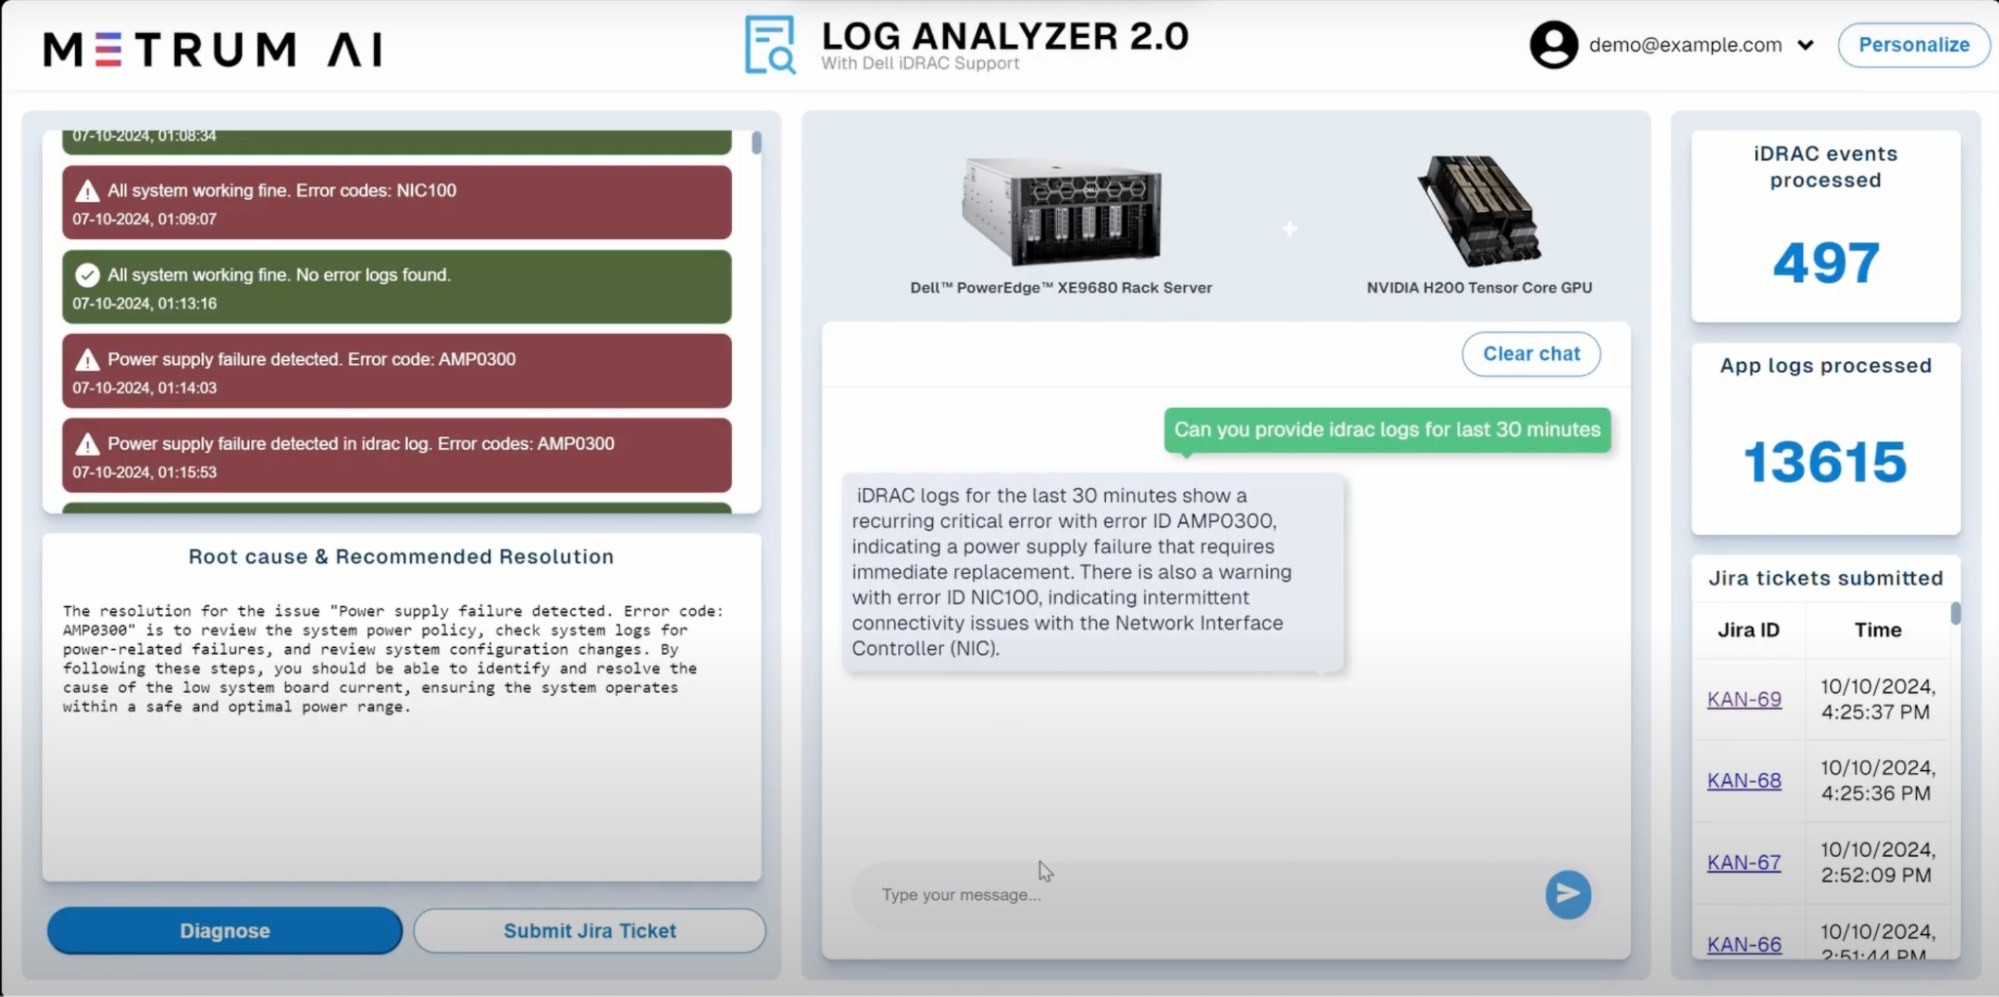Click the 'Dell PowerEdge XE9680 Rack Server' caption
1999x997 pixels.
point(1061,288)
